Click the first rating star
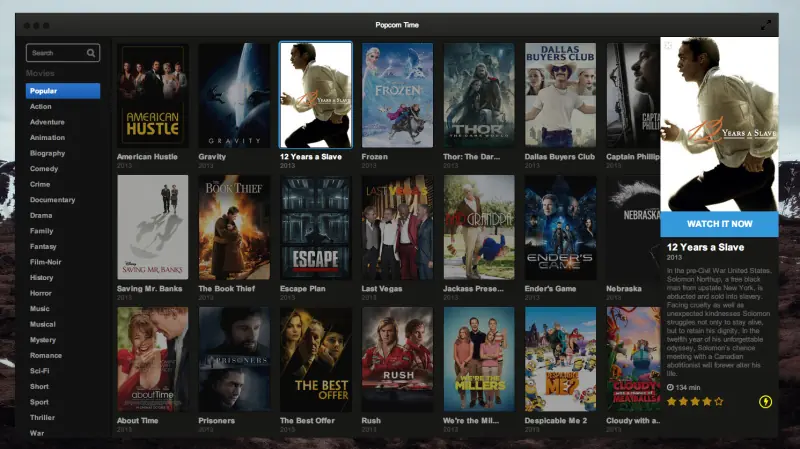Viewport: 800px width, 449px height. pyautogui.click(x=672, y=402)
